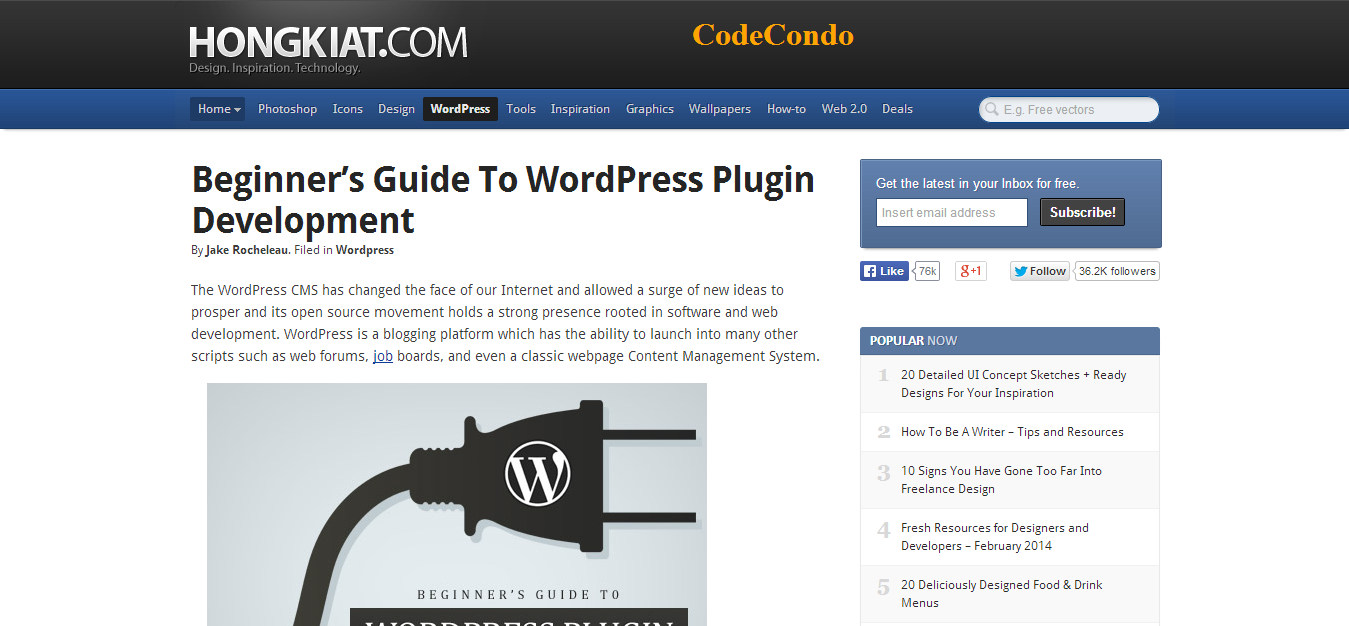The image size is (1349, 626).
Task: Click the Subscribe! button
Action: [1082, 212]
